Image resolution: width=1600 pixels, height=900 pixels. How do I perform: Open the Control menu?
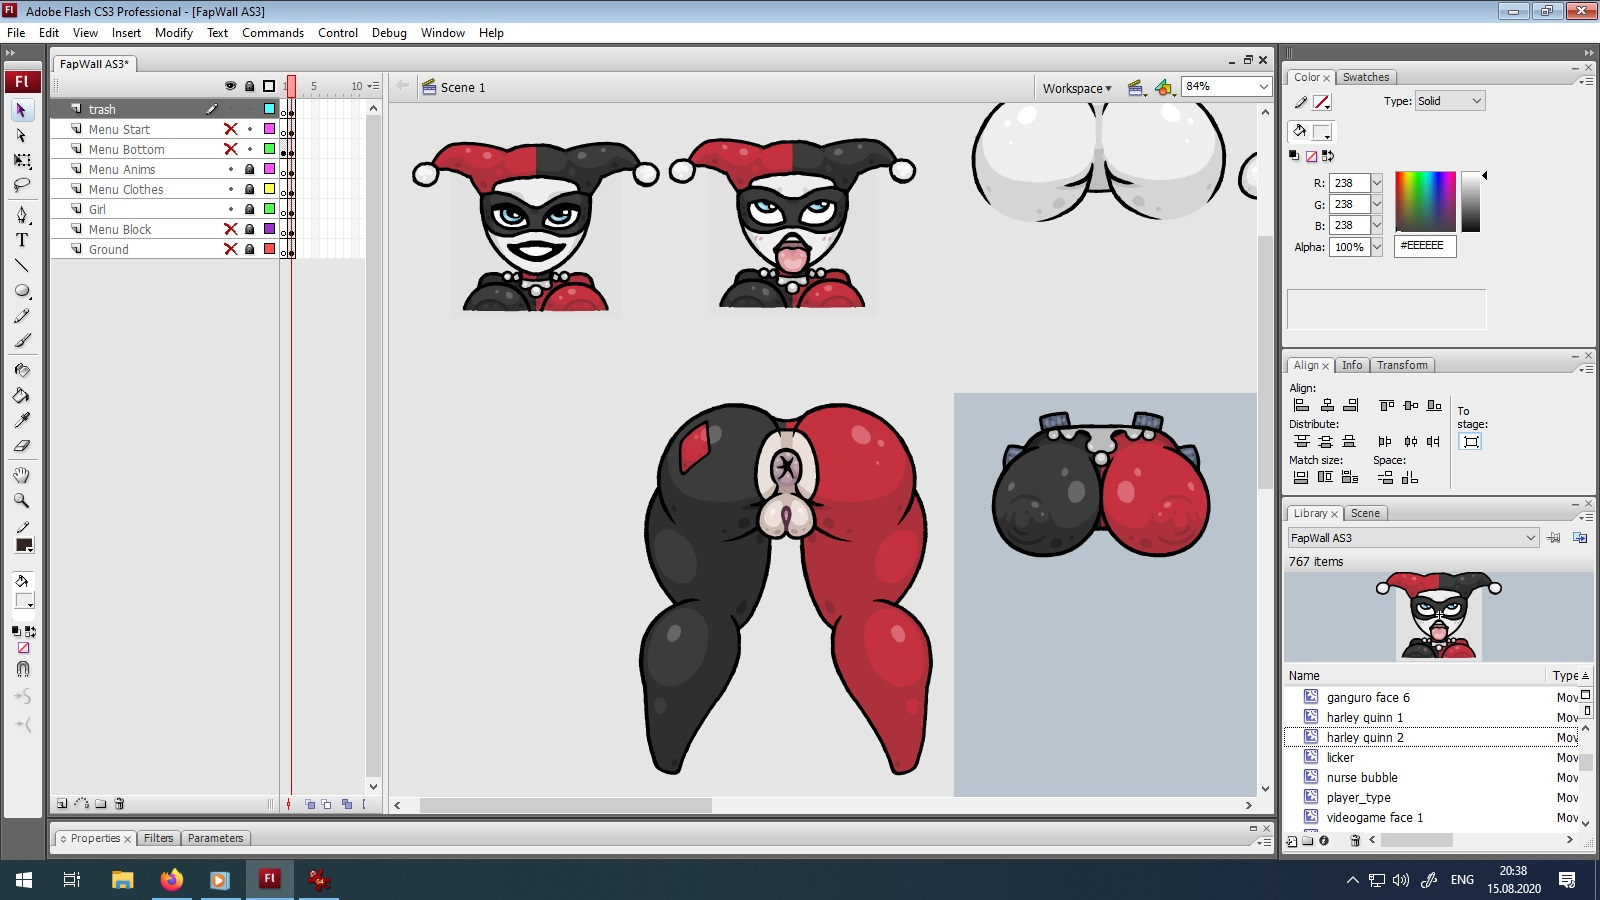(338, 33)
